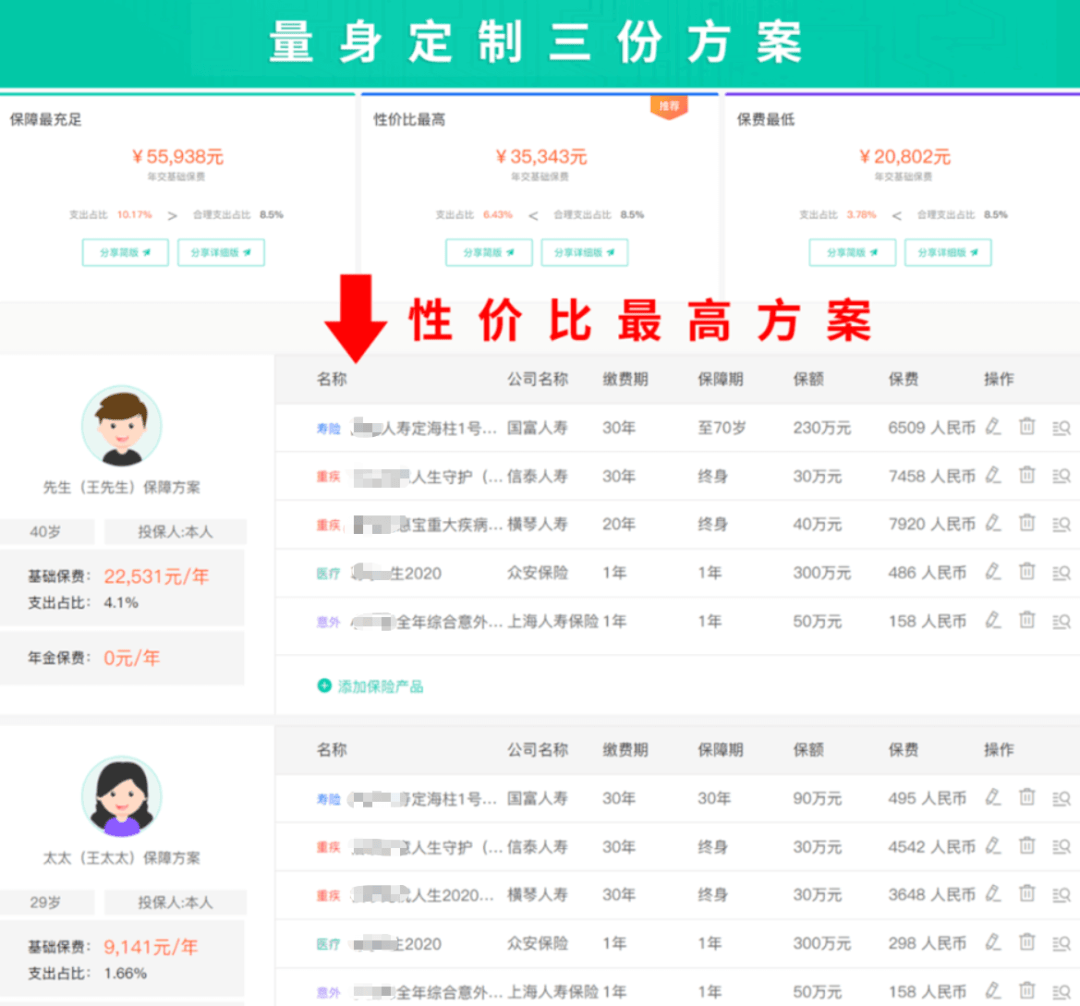Click 分享详细版 under 性价比最高 plan

(584, 253)
